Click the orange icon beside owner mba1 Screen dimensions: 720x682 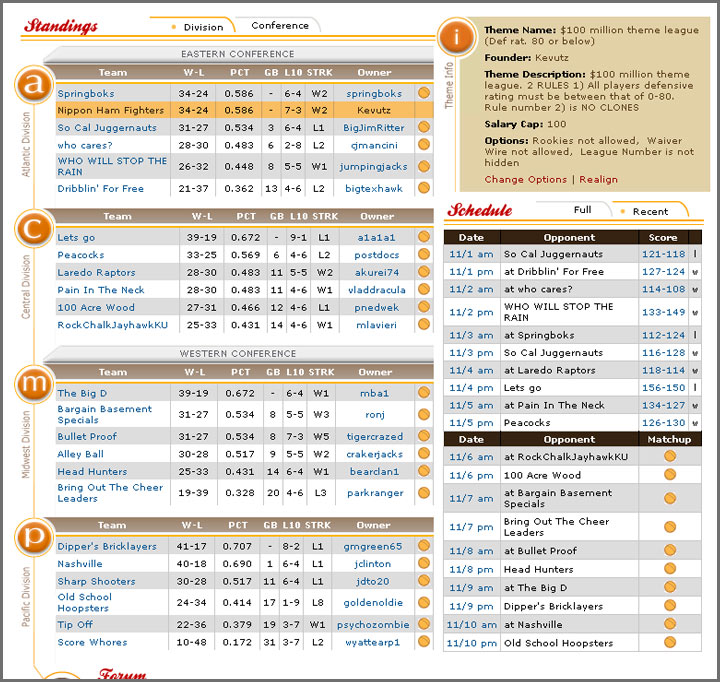tap(424, 393)
